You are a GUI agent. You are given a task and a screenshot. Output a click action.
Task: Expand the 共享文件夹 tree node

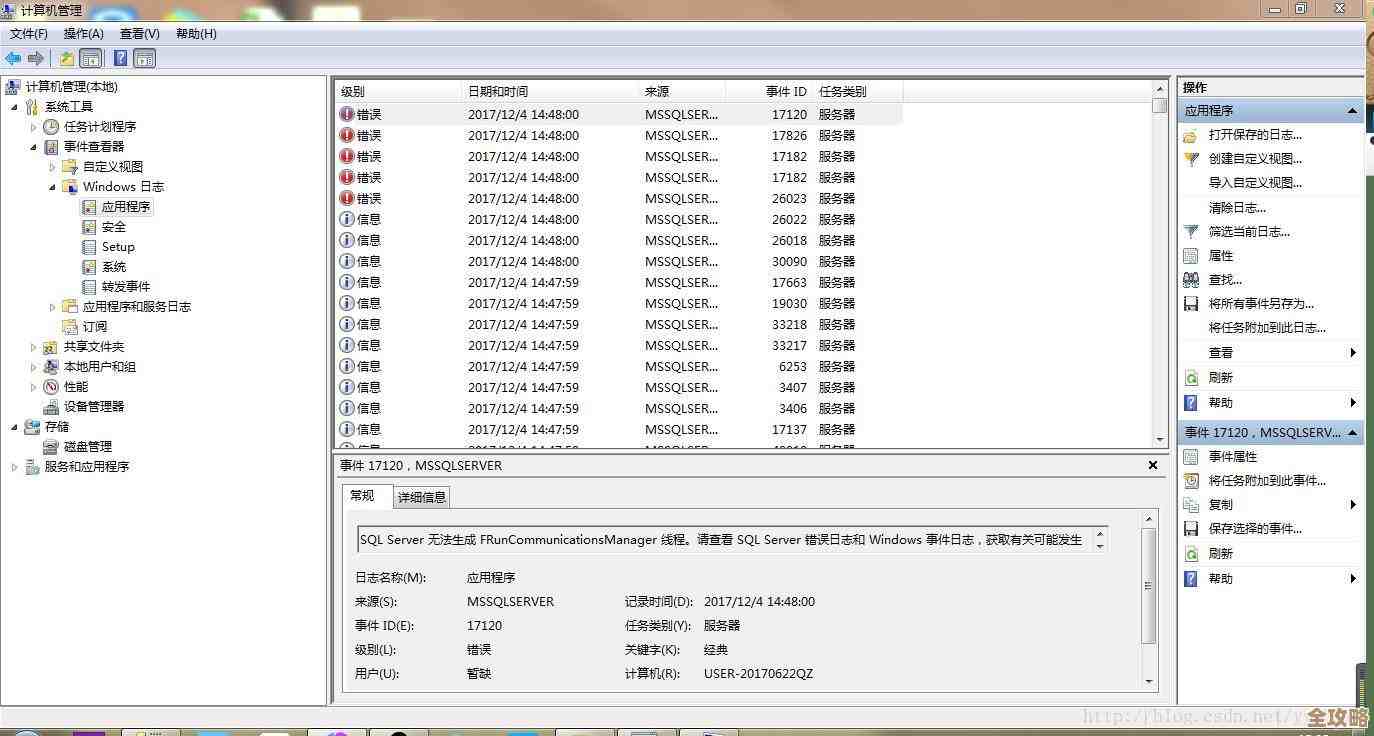34,346
